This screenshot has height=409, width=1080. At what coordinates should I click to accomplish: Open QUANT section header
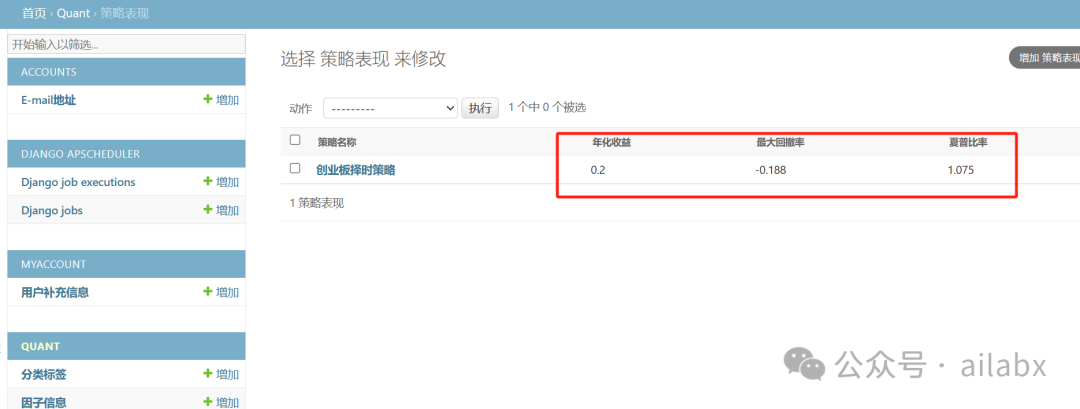tap(41, 346)
